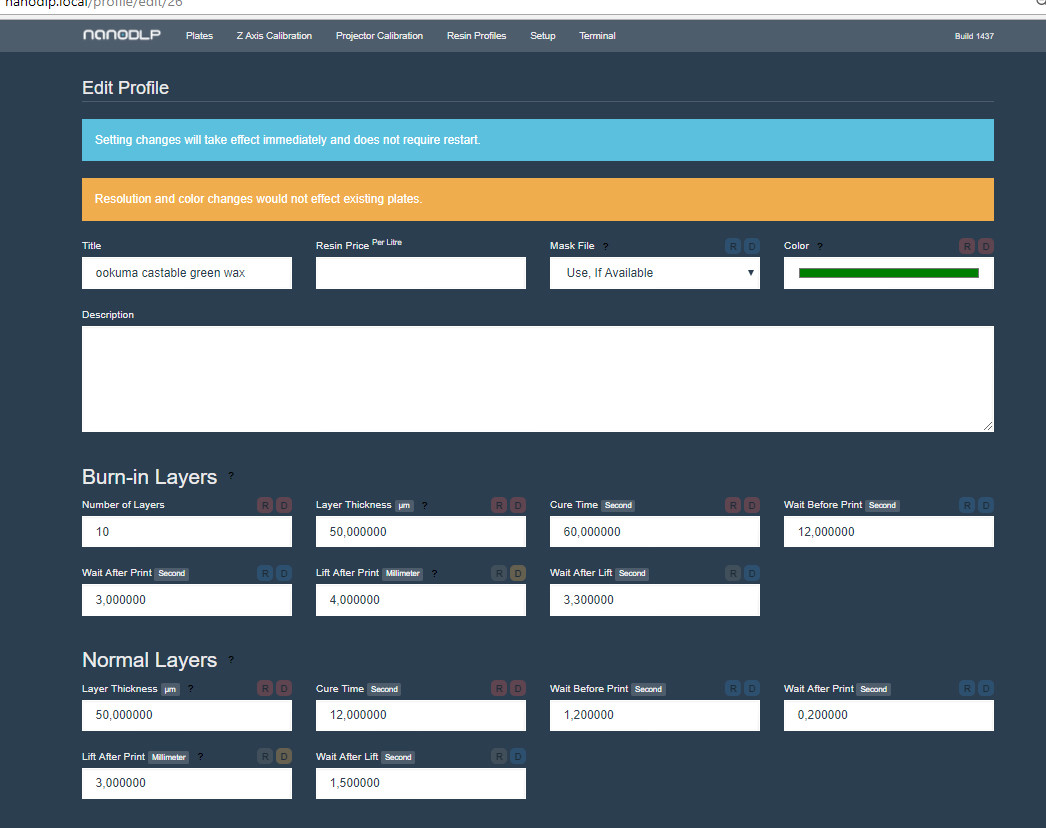This screenshot has width=1046, height=828.
Task: Click the nanoDLP logo link
Action: click(122, 35)
